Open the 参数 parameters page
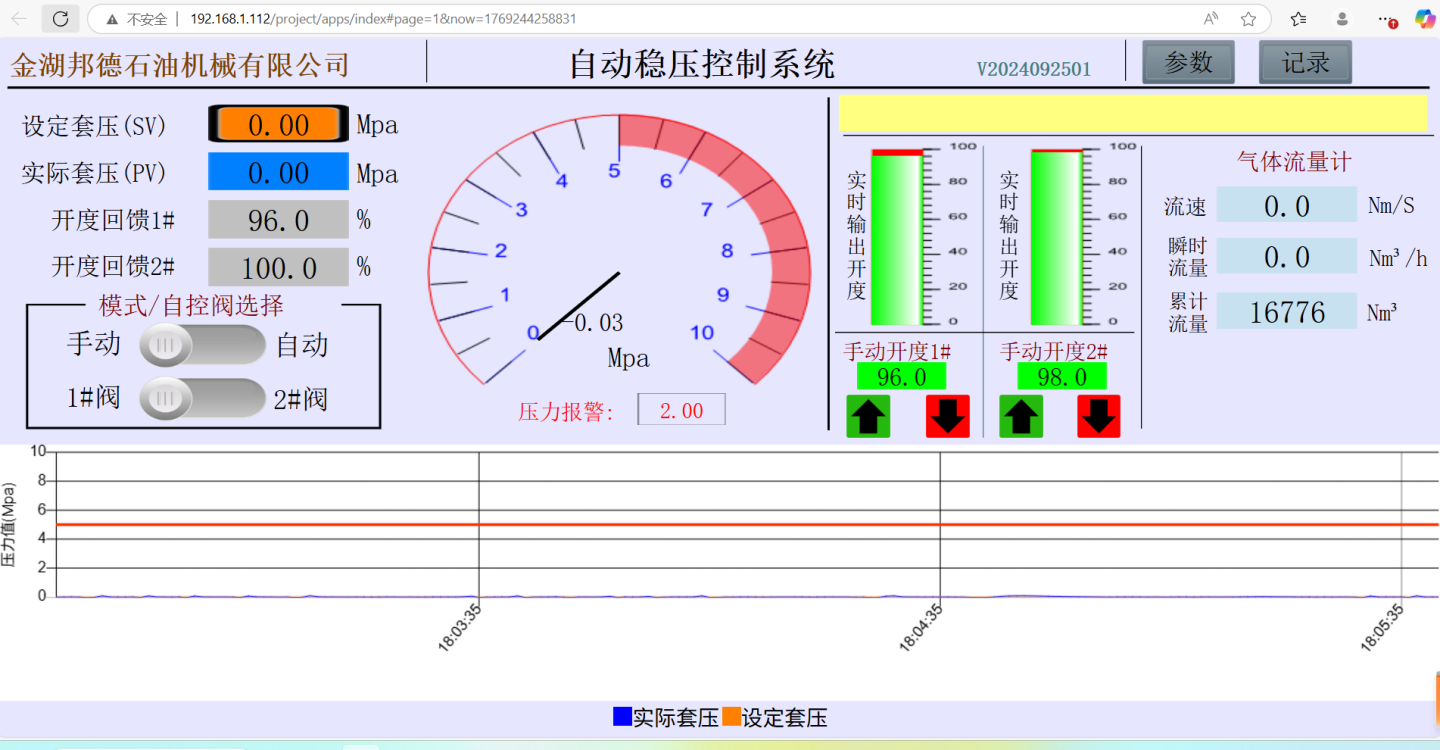The height and width of the screenshot is (750, 1440). point(1188,62)
